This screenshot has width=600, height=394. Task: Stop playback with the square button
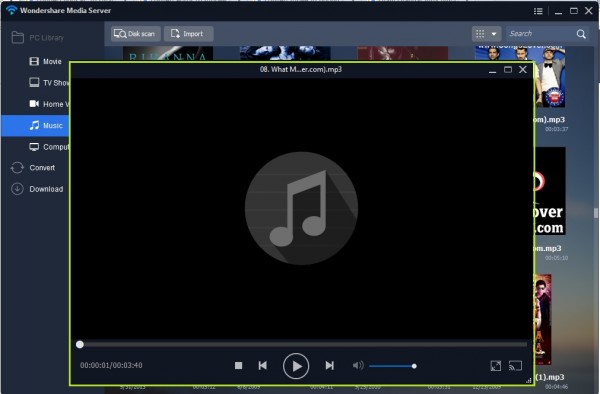[x=238, y=366]
